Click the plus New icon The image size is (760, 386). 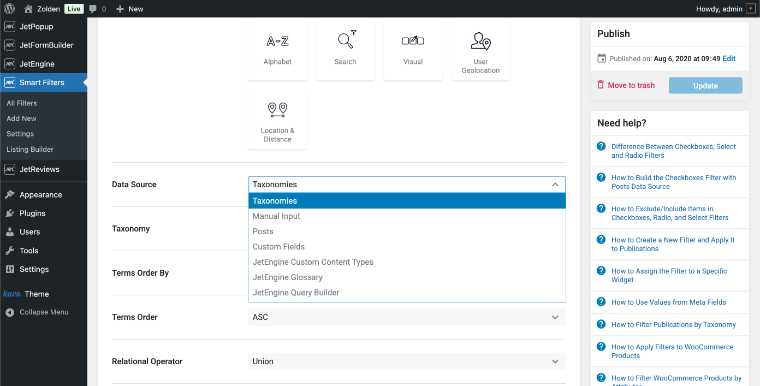(x=120, y=9)
